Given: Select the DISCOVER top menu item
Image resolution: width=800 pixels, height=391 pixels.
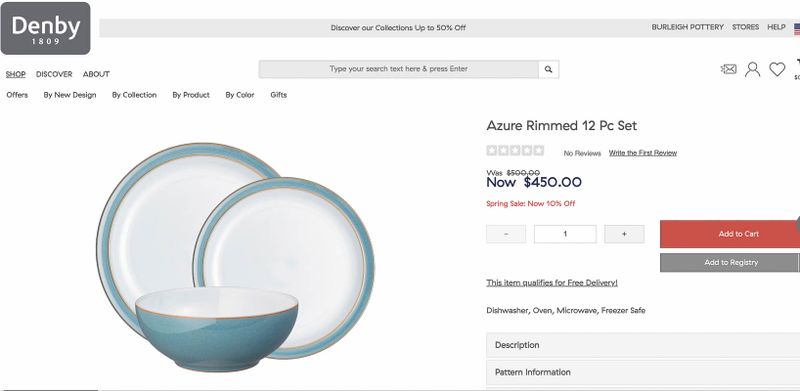Looking at the screenshot, I should pos(54,74).
